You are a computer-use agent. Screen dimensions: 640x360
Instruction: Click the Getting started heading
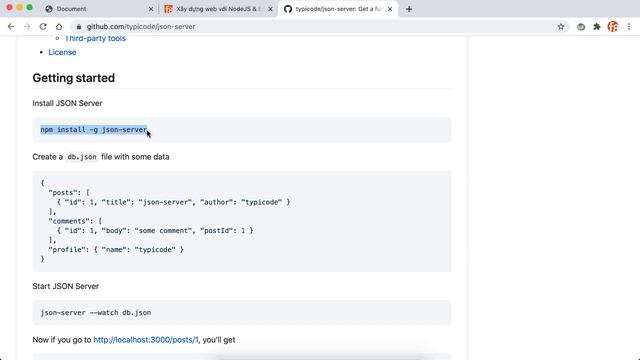73,78
